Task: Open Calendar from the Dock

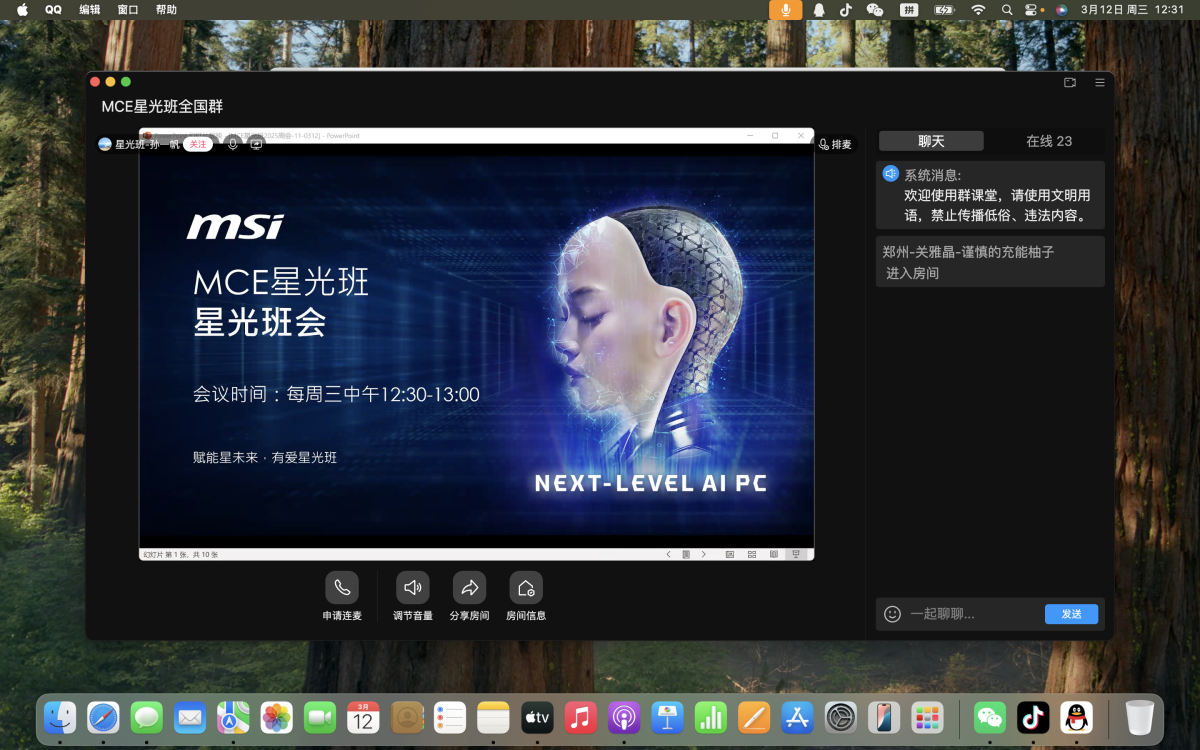Action: pos(363,717)
